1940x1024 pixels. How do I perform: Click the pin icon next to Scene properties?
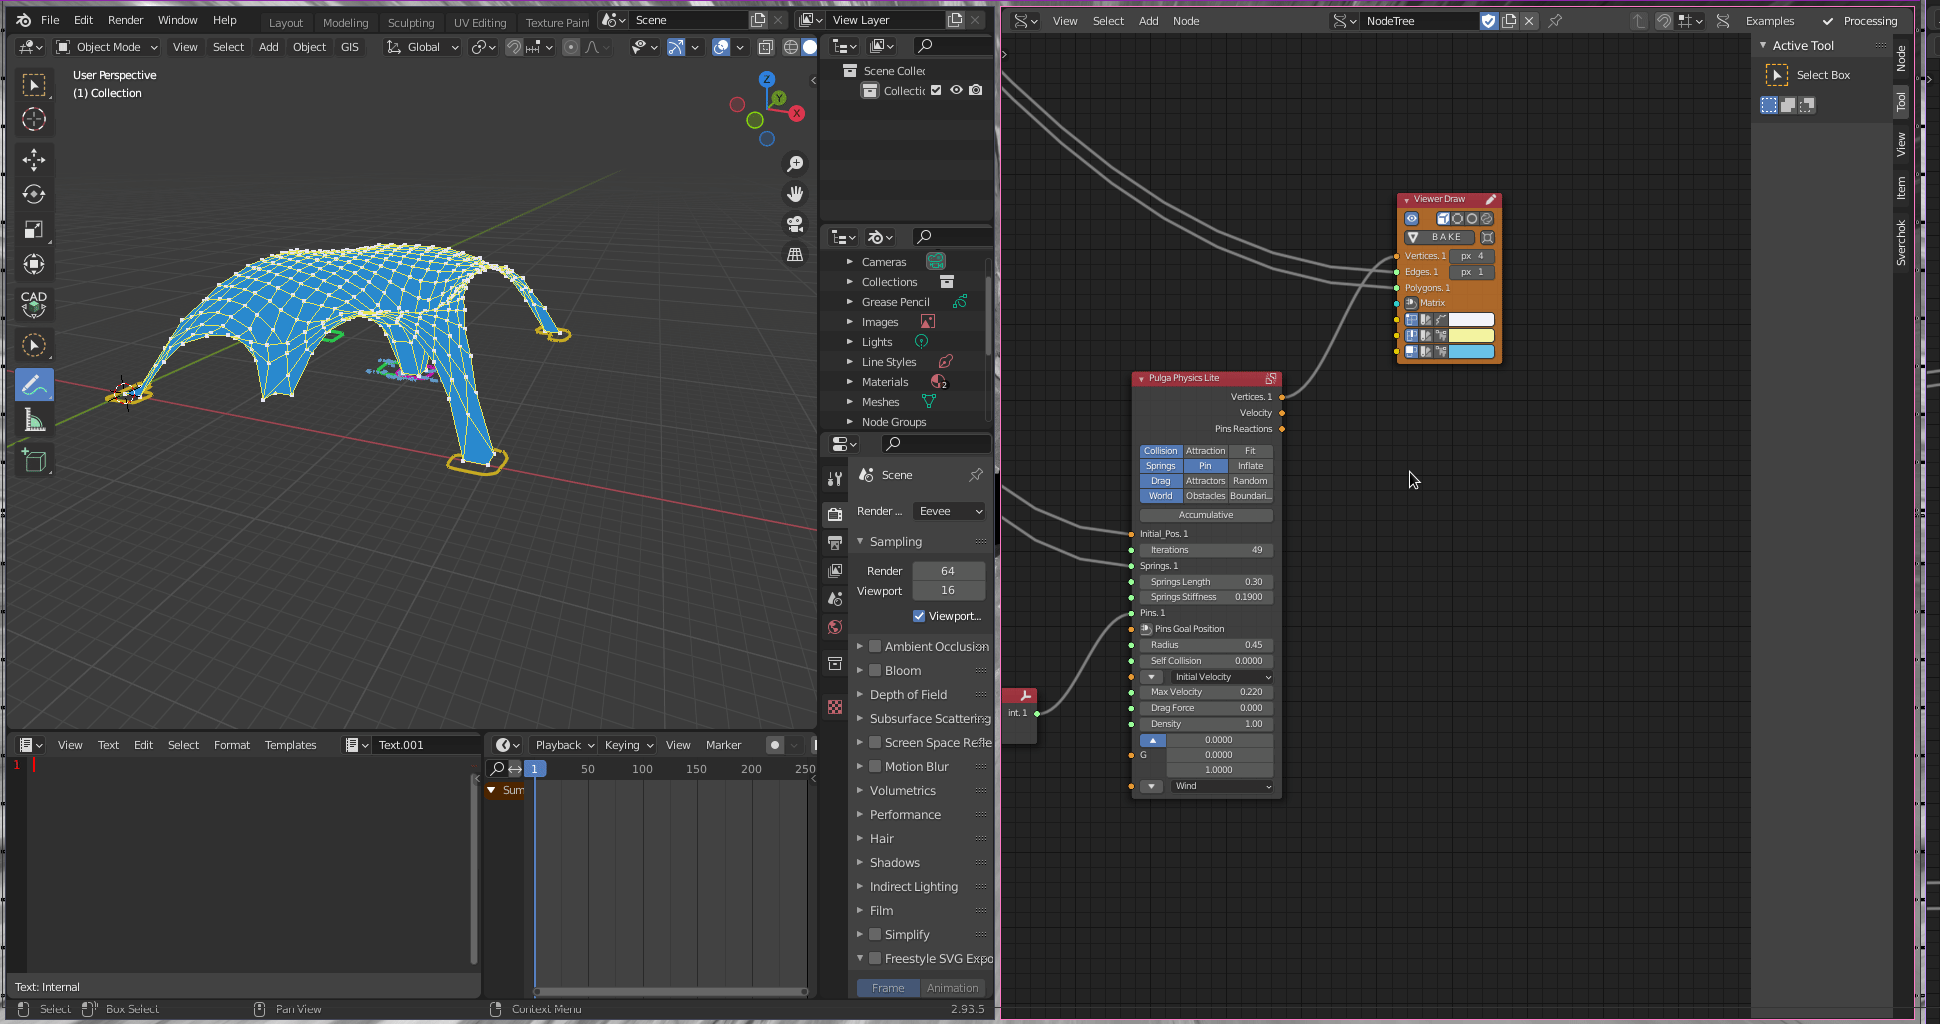click(976, 475)
